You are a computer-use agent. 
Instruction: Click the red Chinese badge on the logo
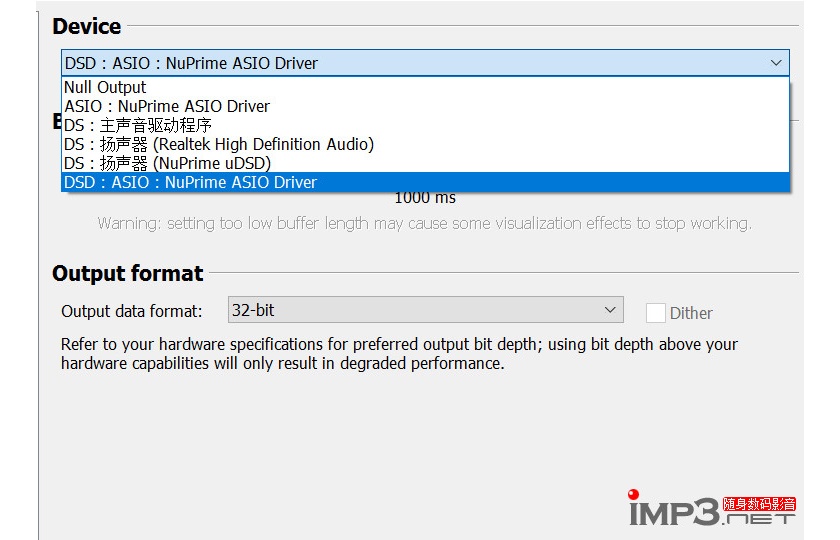[759, 504]
